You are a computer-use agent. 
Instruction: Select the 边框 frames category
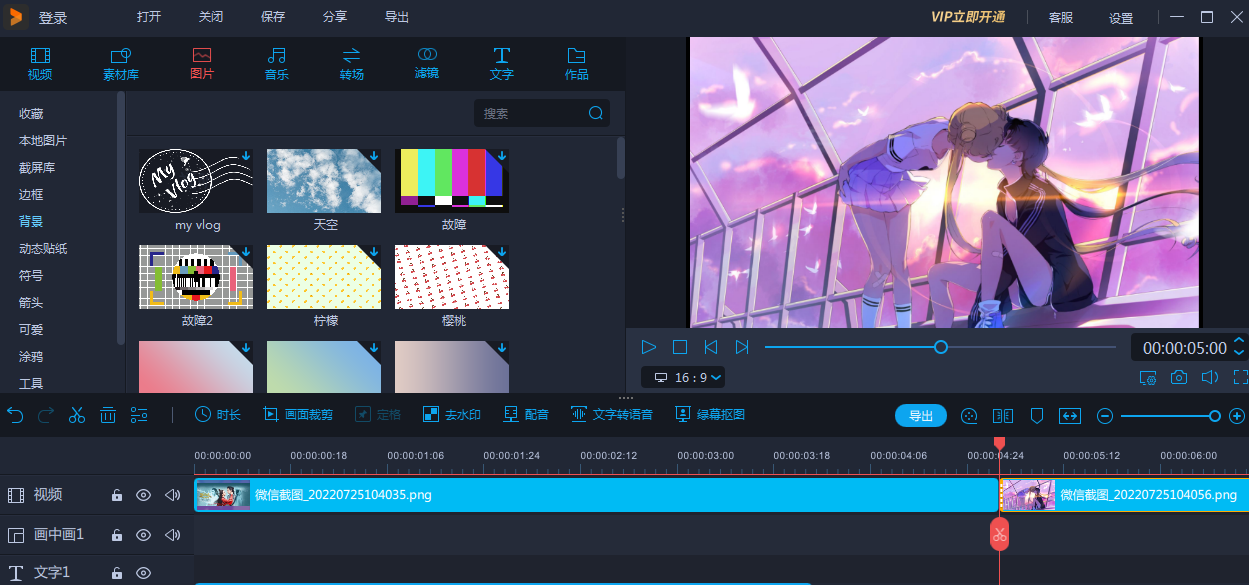(x=31, y=194)
